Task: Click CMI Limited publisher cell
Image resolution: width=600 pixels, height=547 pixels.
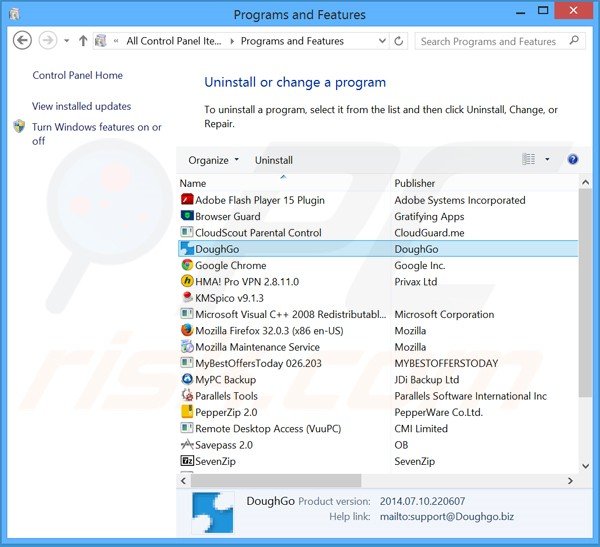Action: pyautogui.click(x=421, y=429)
